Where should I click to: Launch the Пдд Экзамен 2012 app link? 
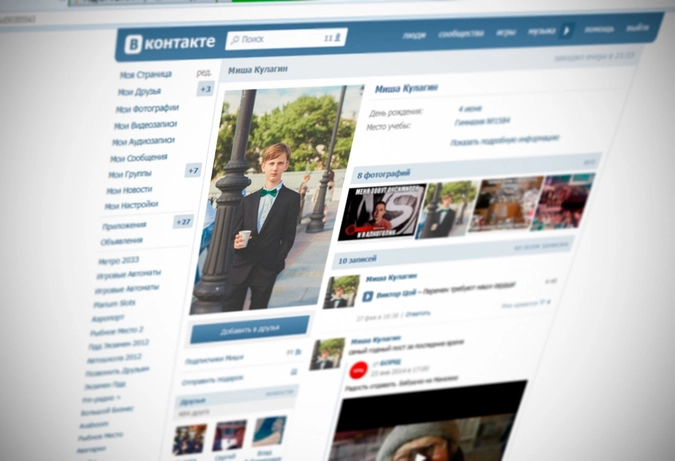pos(118,344)
